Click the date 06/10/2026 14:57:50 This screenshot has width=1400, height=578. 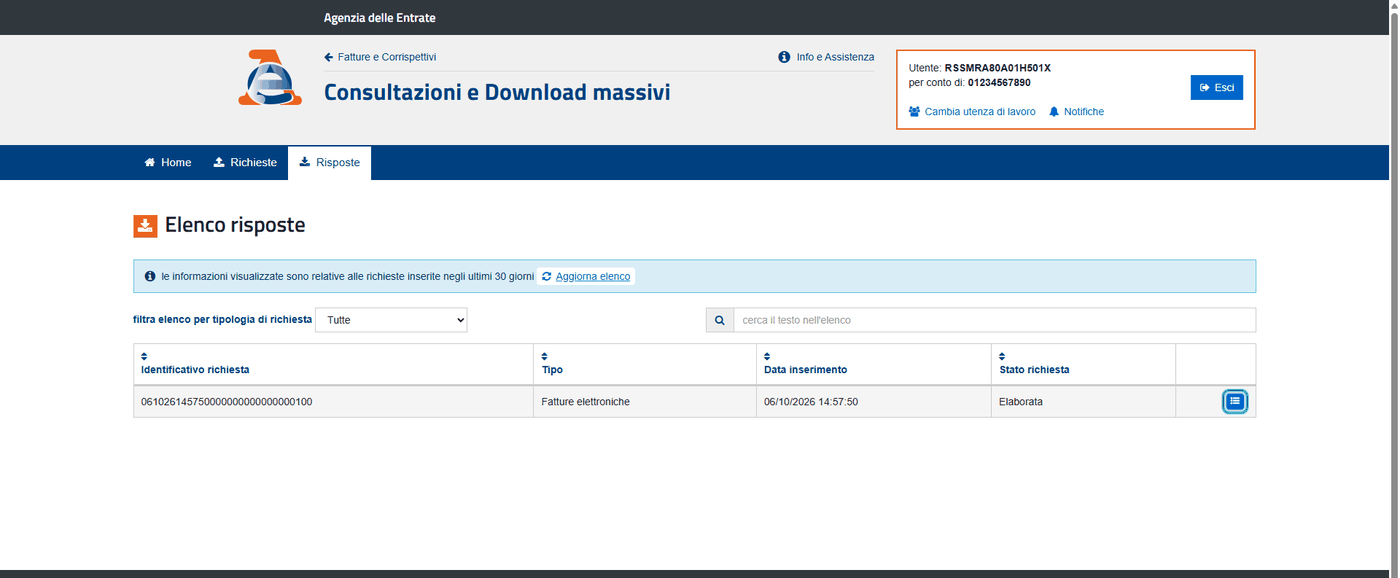click(x=811, y=402)
